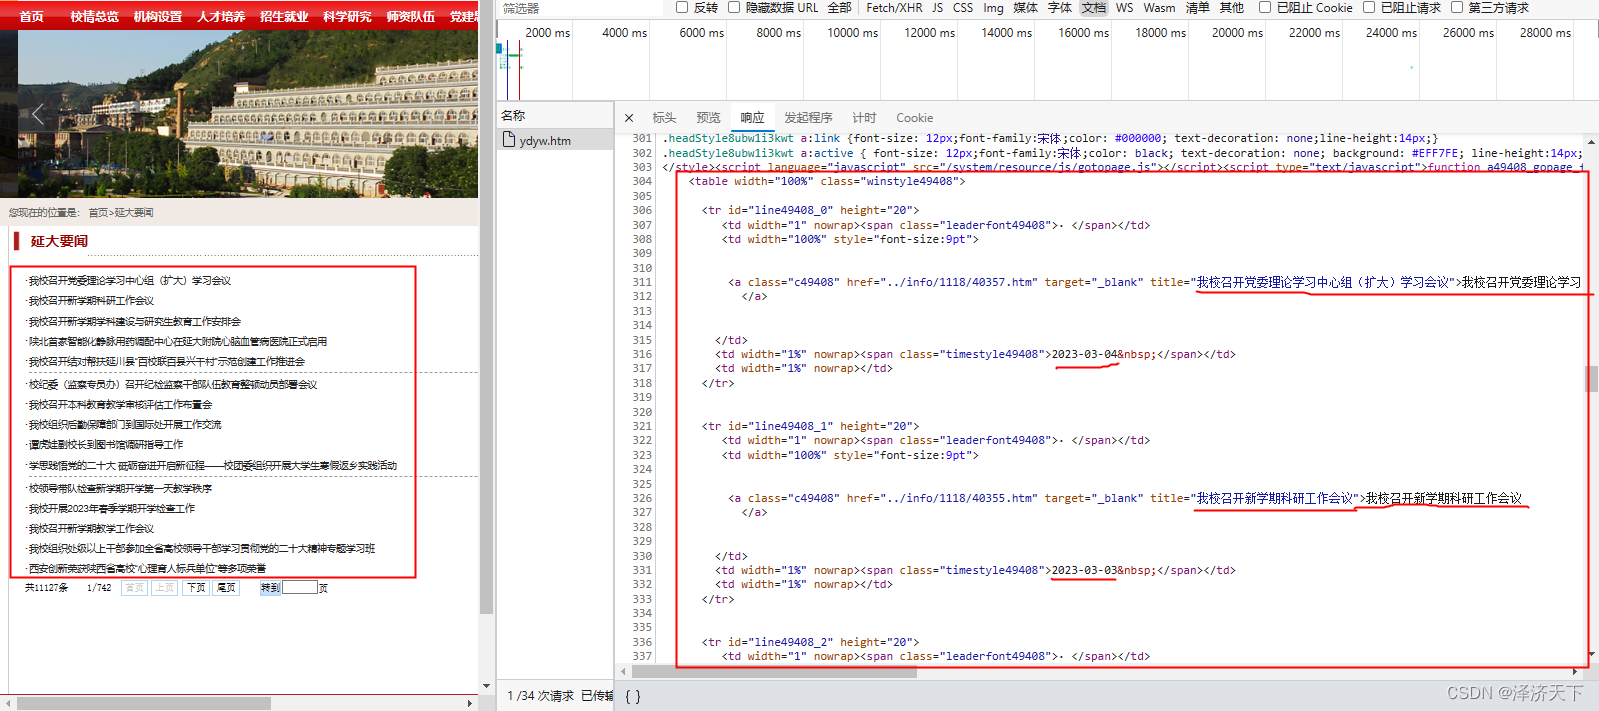Select the ydyw.htm request row
Image resolution: width=1599 pixels, height=711 pixels.
click(556, 140)
